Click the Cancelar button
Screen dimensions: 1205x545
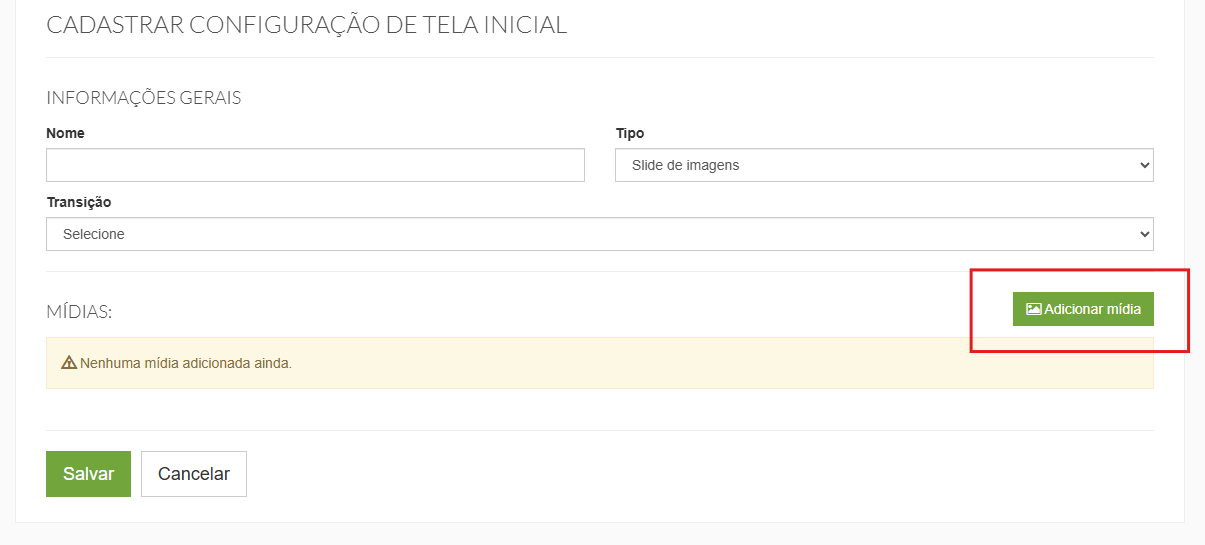[x=194, y=474]
